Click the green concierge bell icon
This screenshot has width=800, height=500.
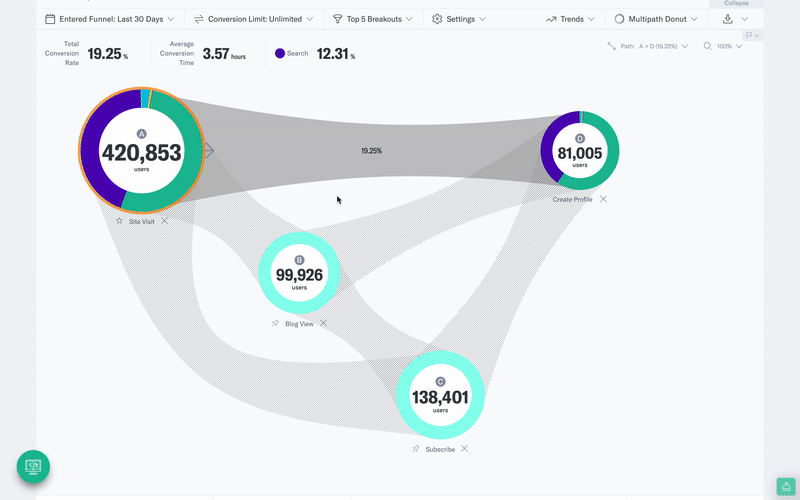[x=786, y=487]
